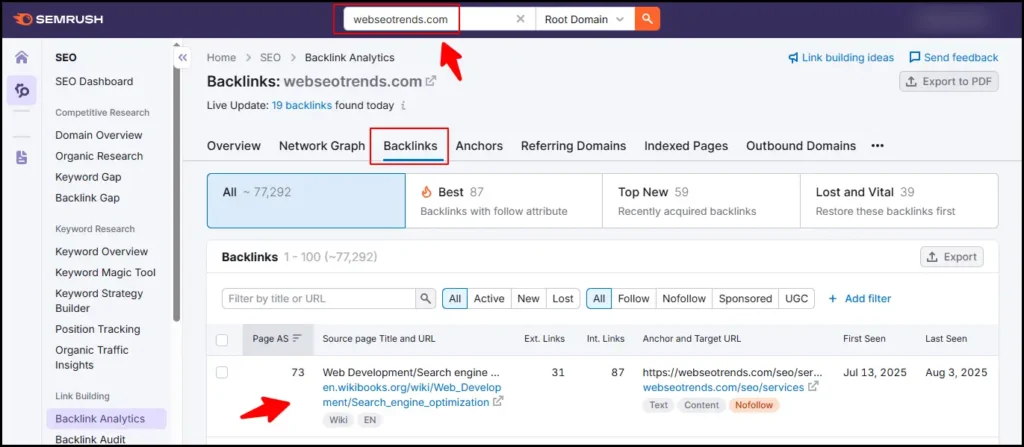Switch to the Anchors tab
1024x447 pixels.
point(479,146)
